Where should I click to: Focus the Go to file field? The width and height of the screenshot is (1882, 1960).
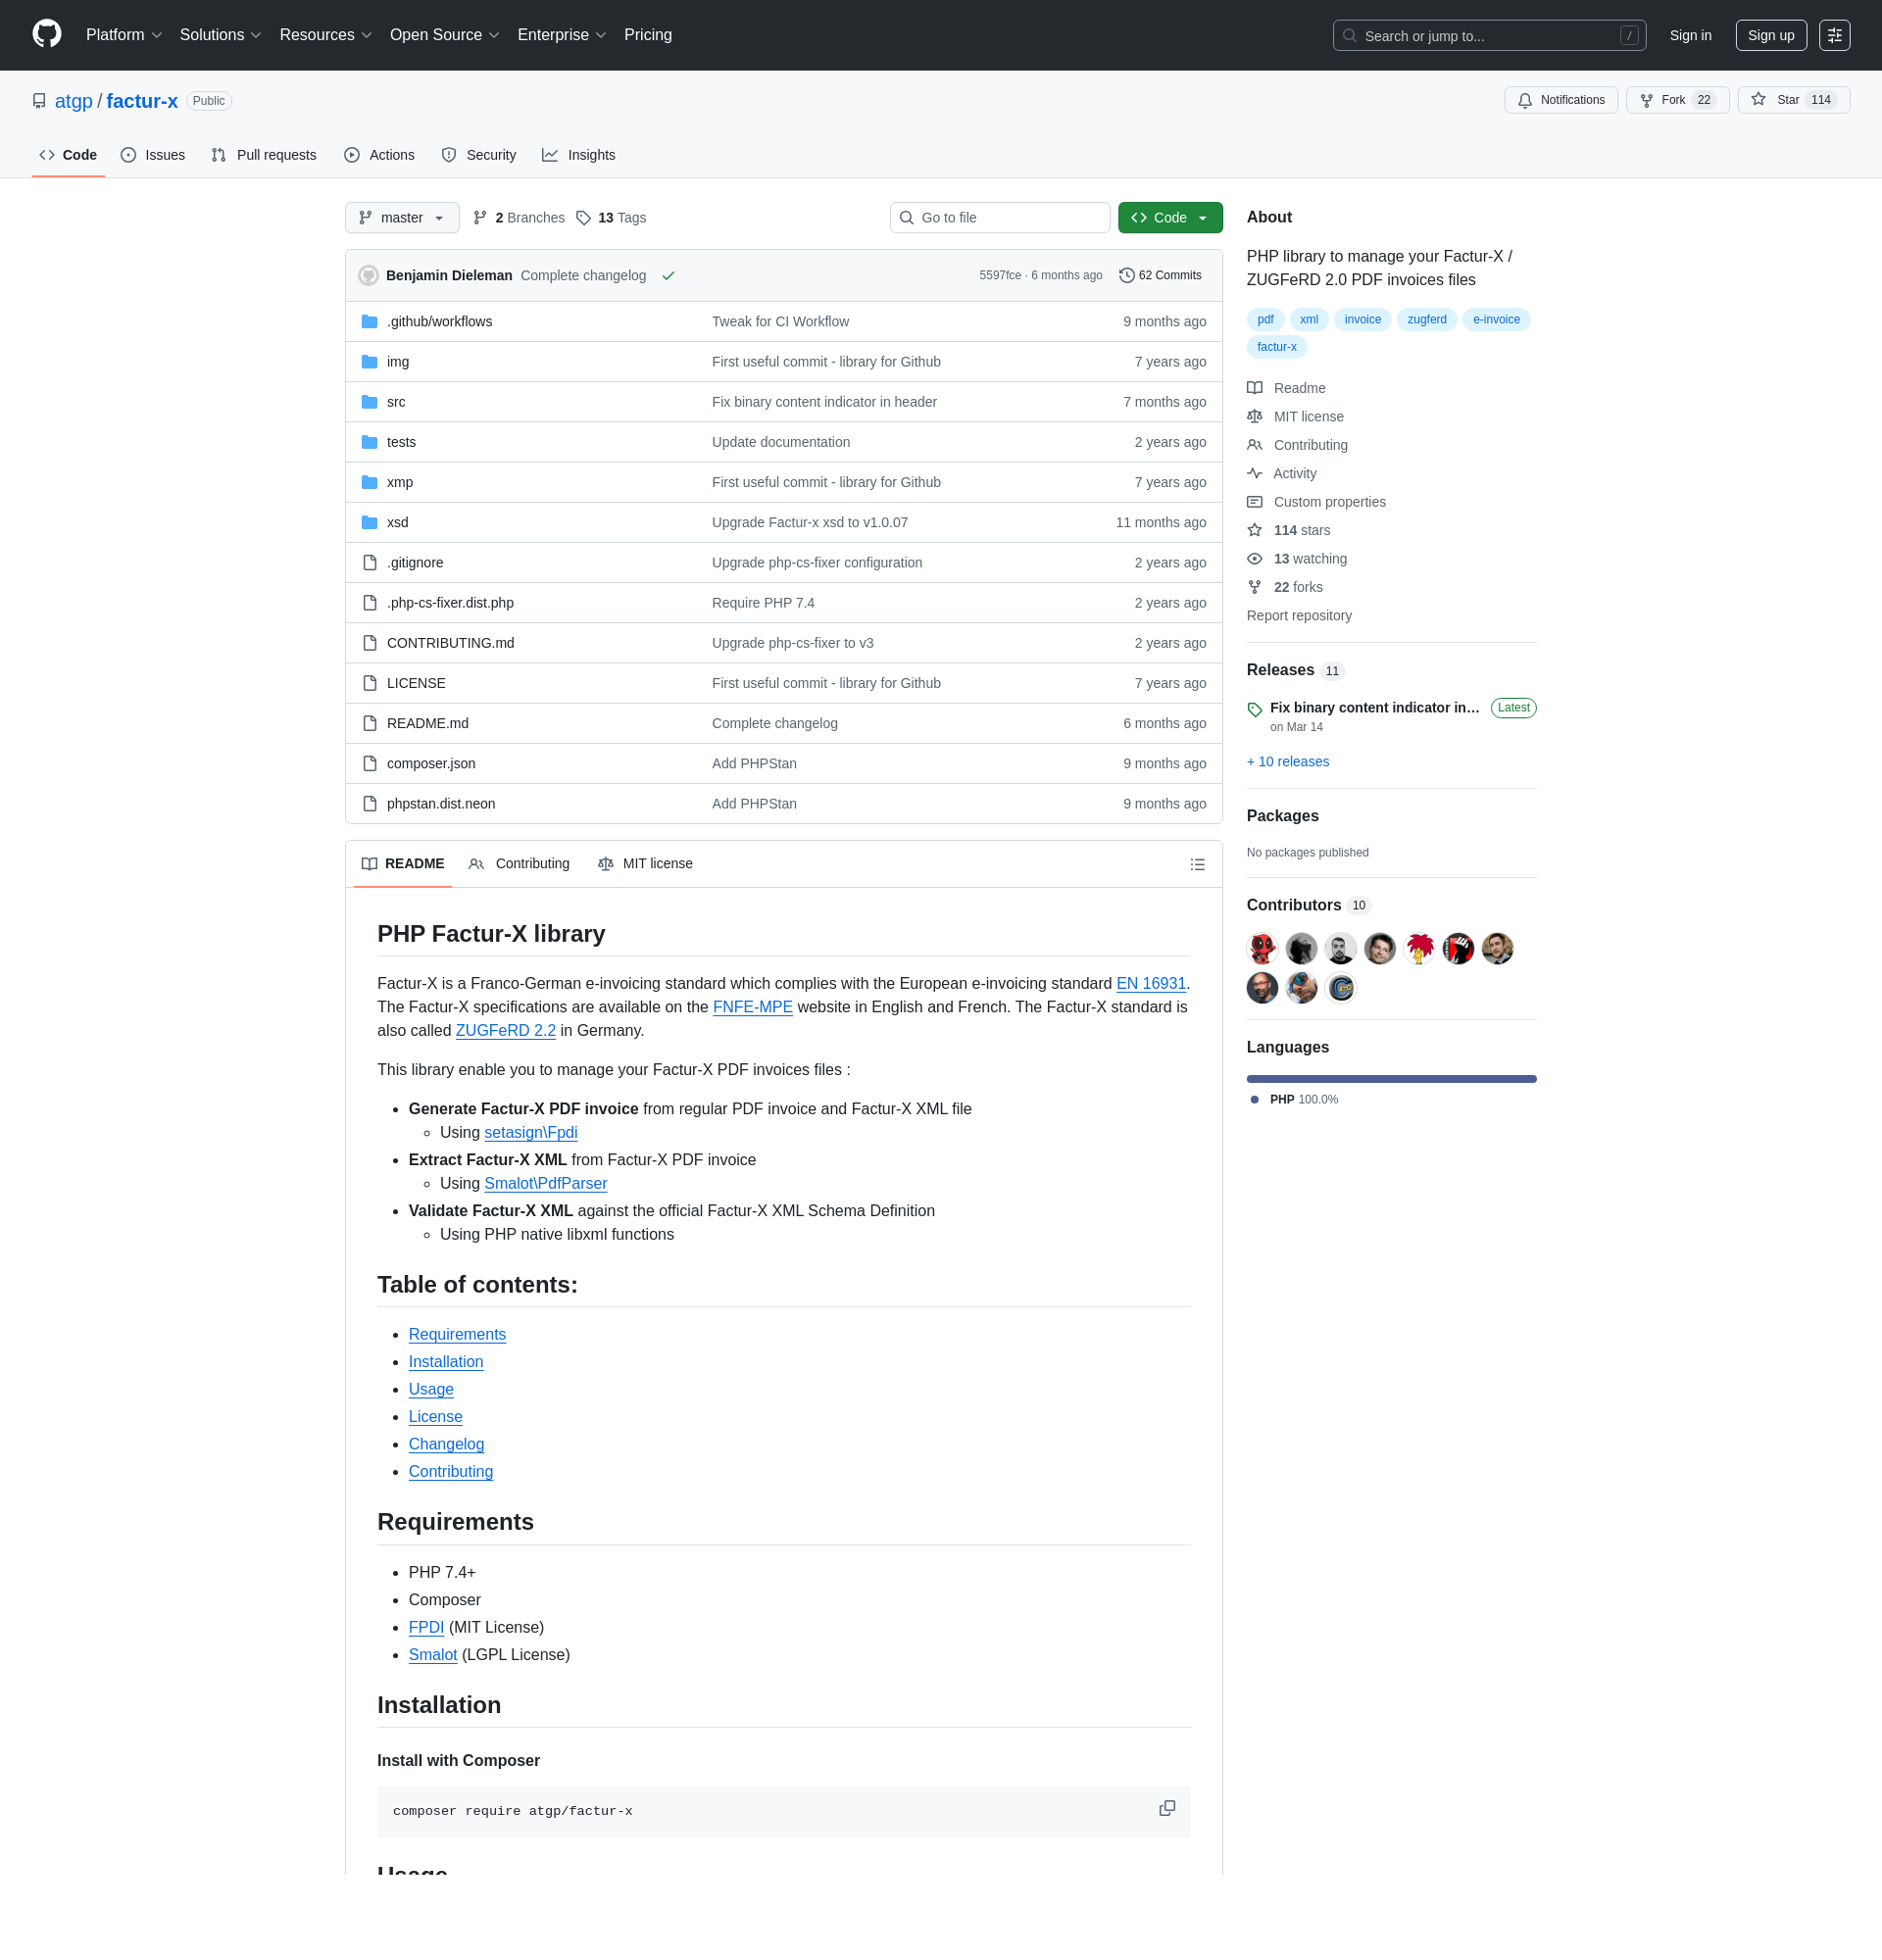(1000, 218)
